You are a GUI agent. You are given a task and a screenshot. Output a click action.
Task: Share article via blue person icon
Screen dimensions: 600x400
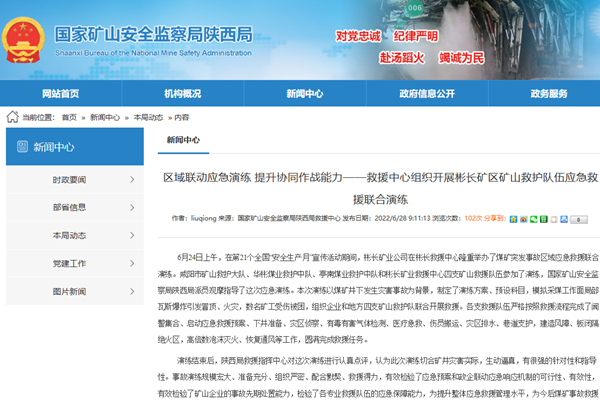click(562, 216)
